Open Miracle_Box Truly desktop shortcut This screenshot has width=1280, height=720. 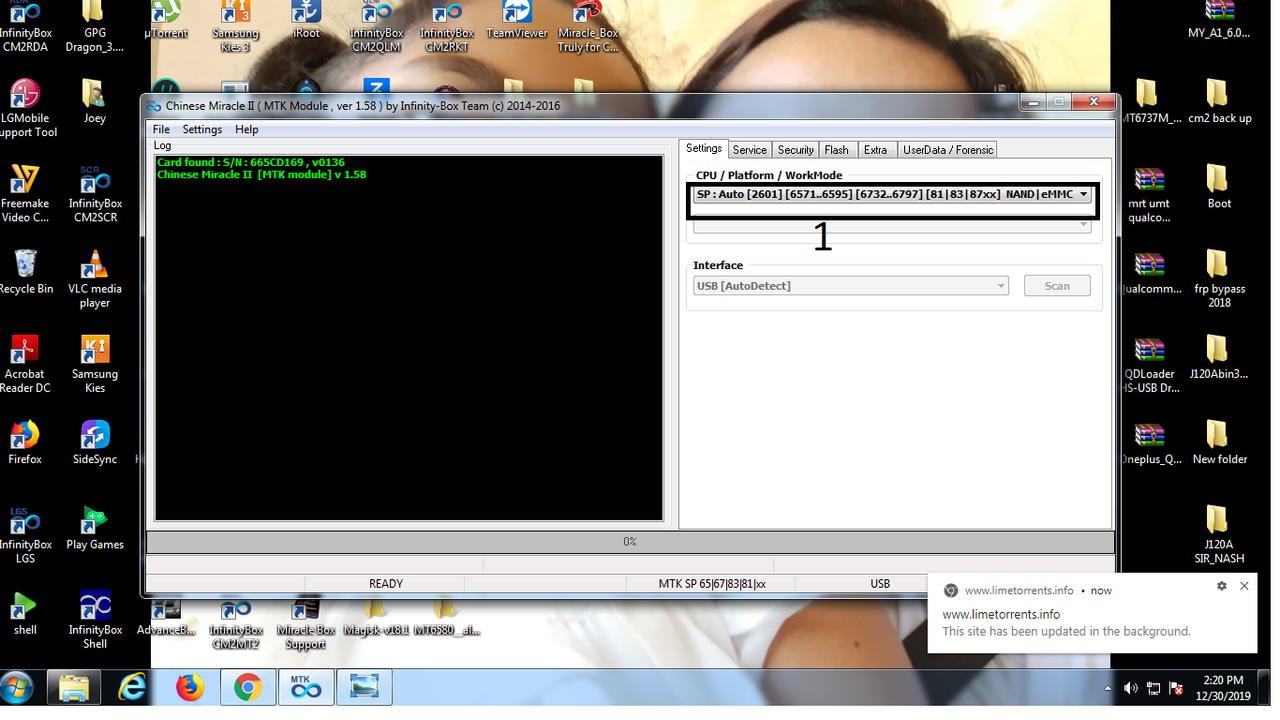[x=588, y=27]
